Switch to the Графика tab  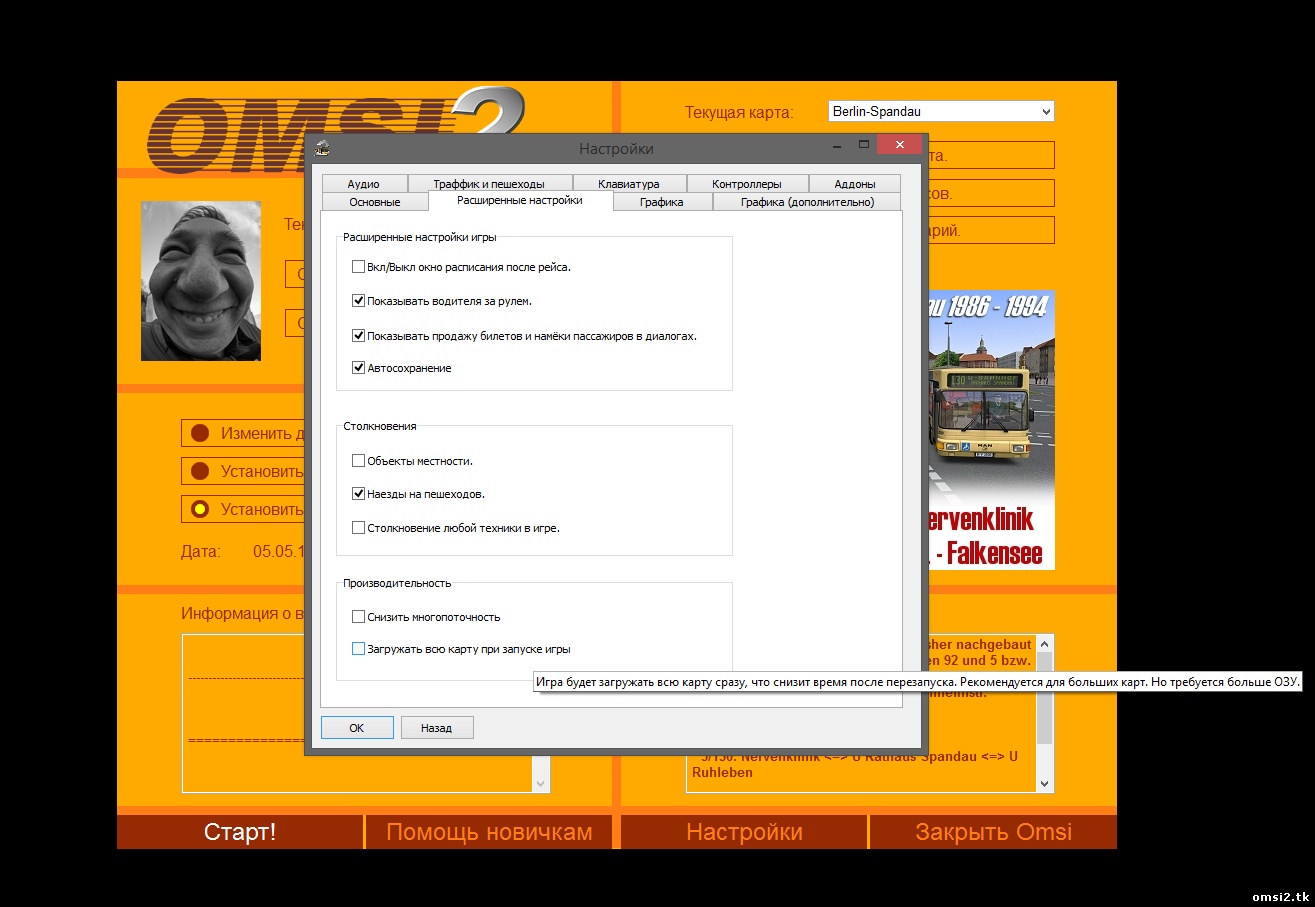[661, 201]
